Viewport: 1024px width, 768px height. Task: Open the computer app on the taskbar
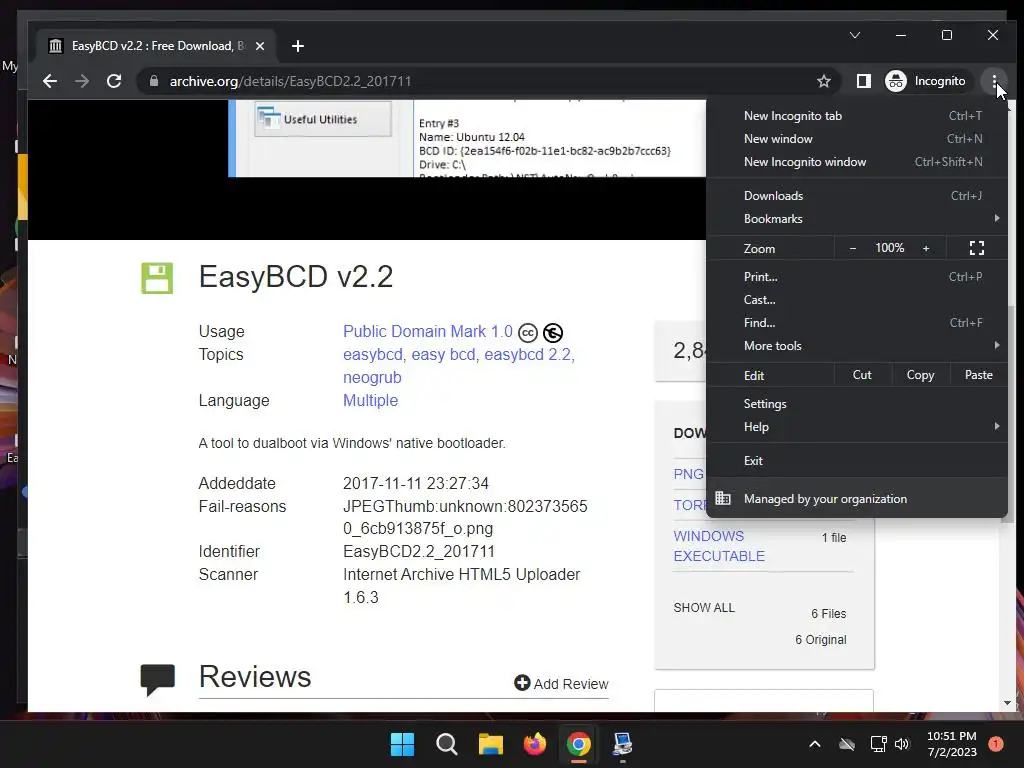[x=622, y=744]
